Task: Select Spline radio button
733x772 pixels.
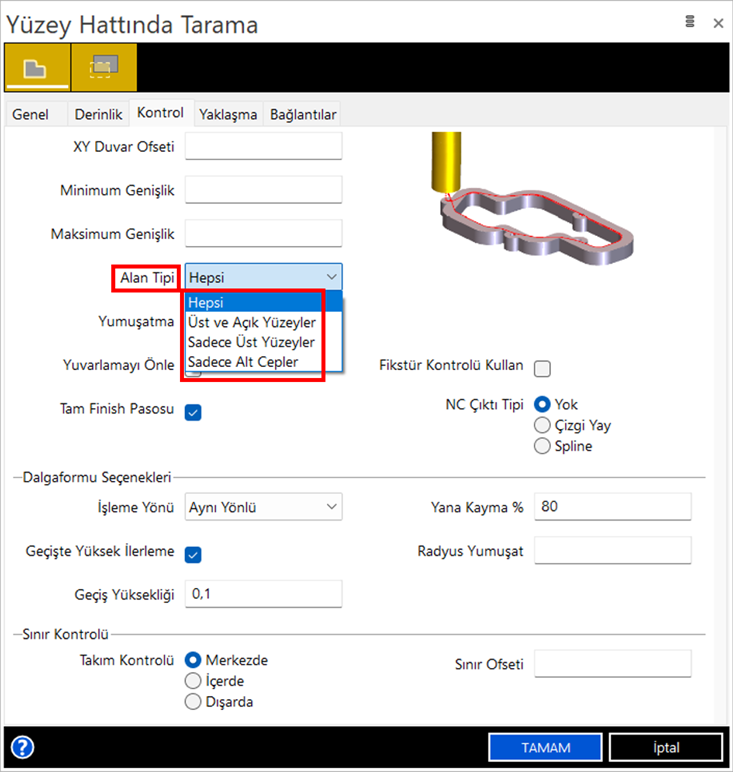Action: 542,446
